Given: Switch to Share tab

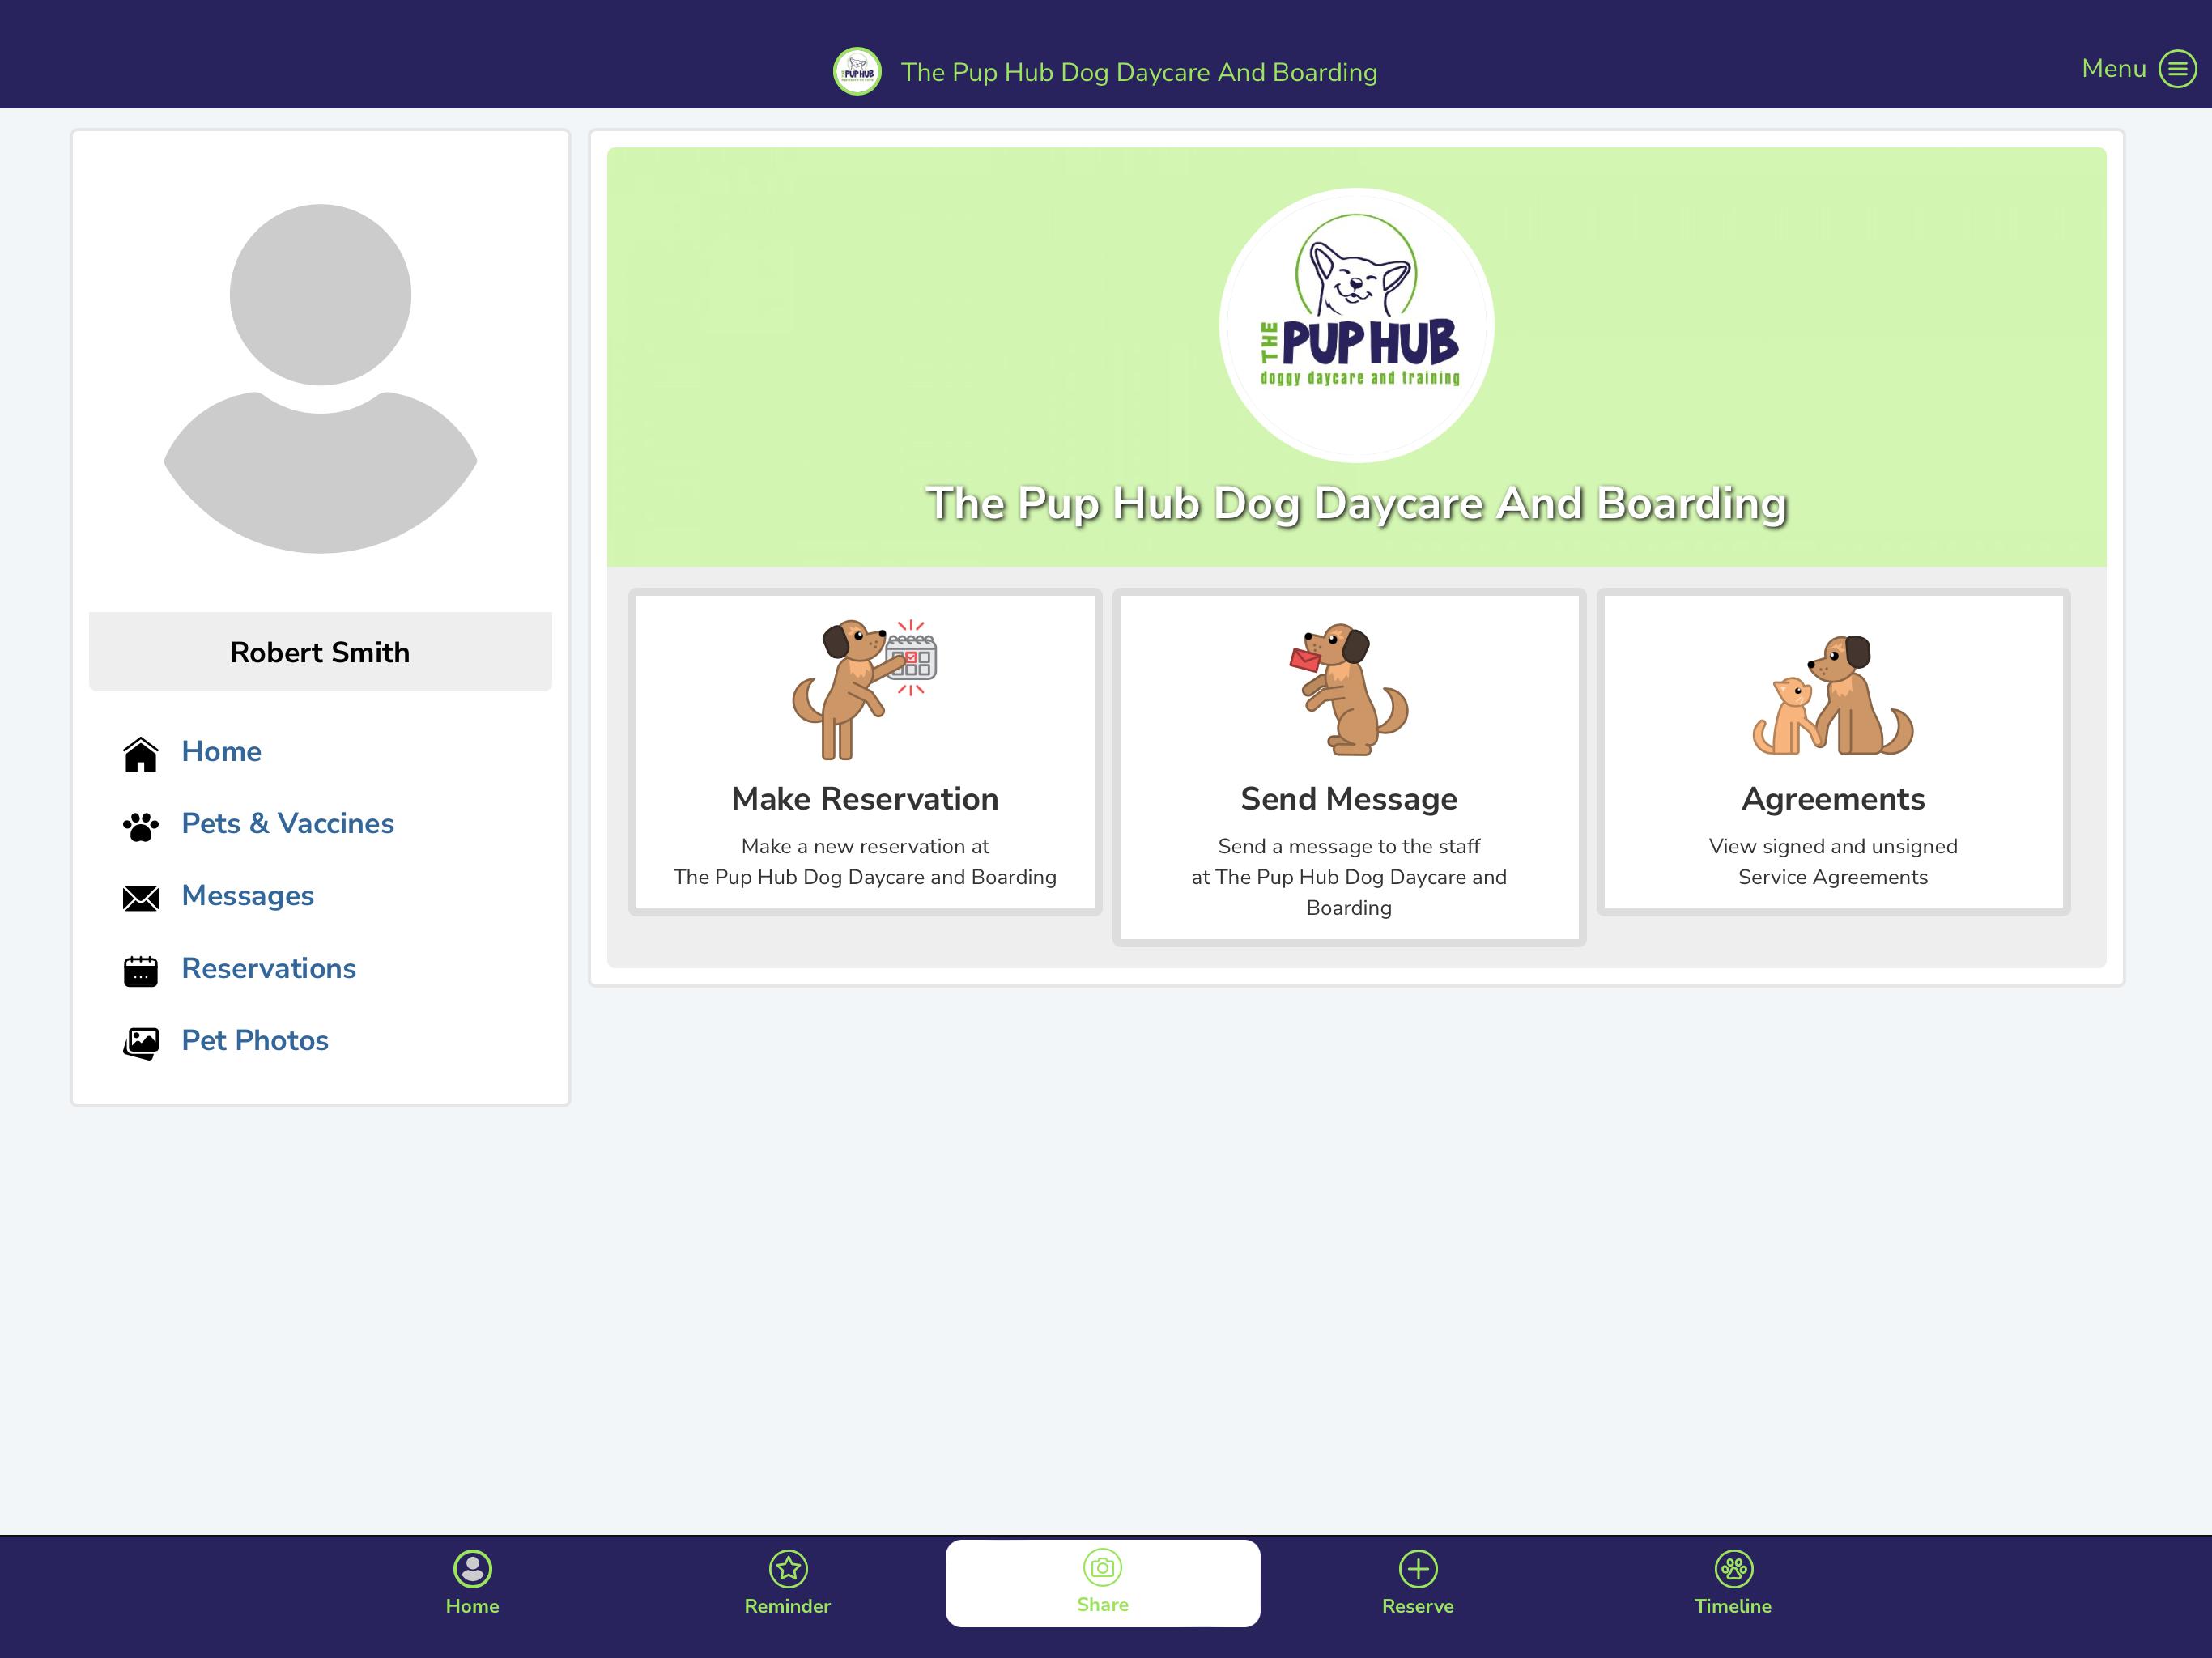Looking at the screenshot, I should tap(1103, 1583).
